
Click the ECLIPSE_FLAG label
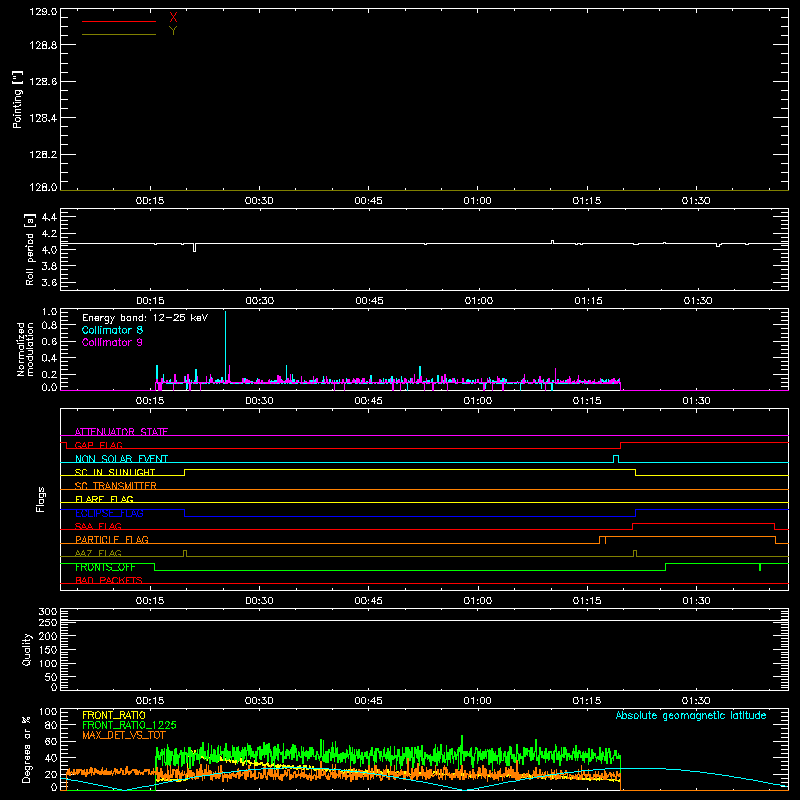click(109, 513)
